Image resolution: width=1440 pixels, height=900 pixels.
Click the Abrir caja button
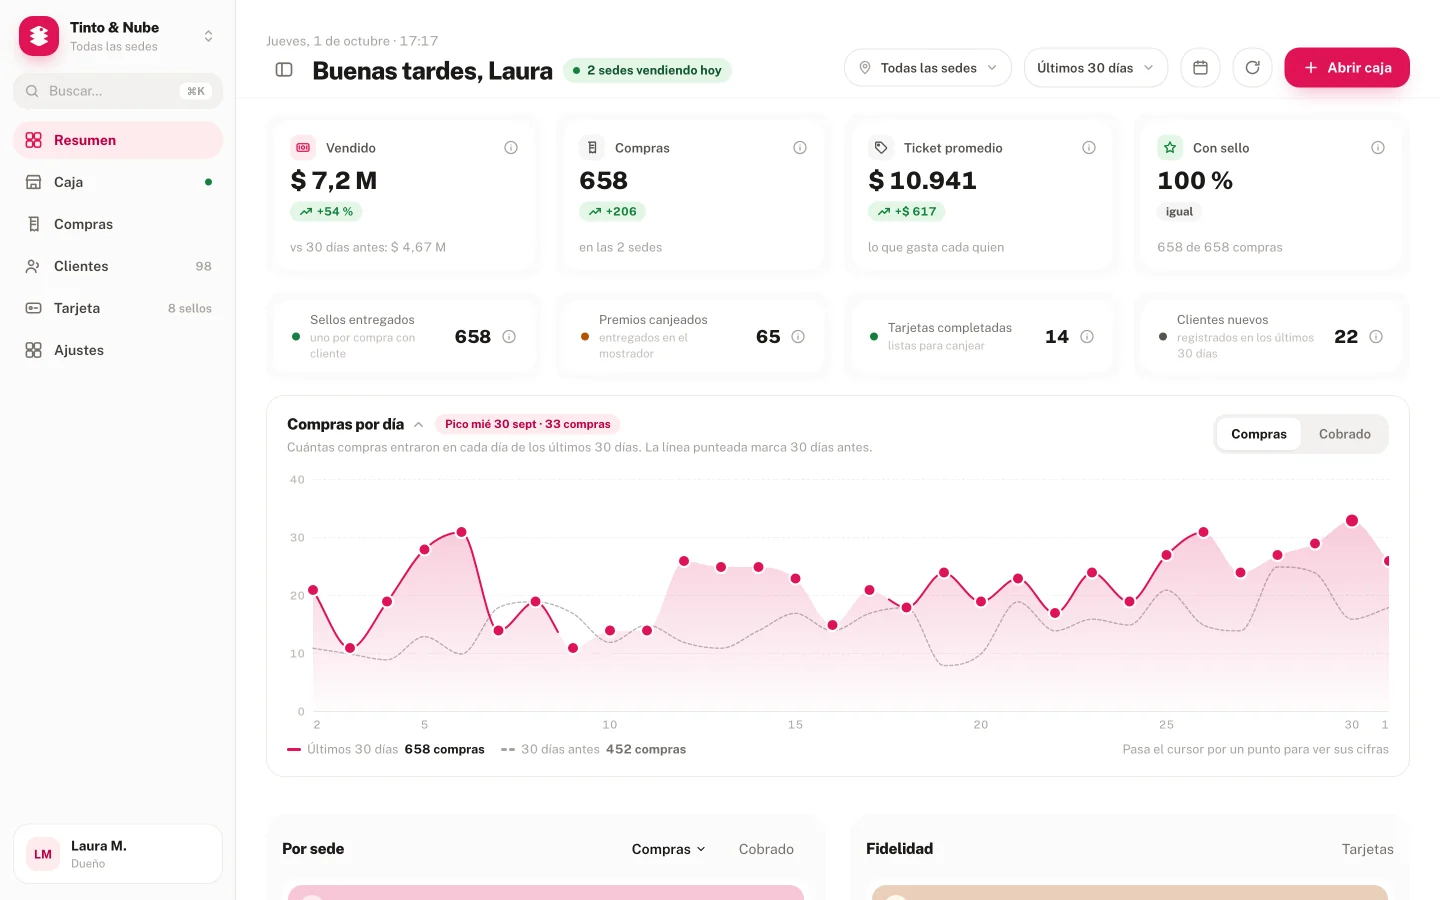click(x=1347, y=68)
